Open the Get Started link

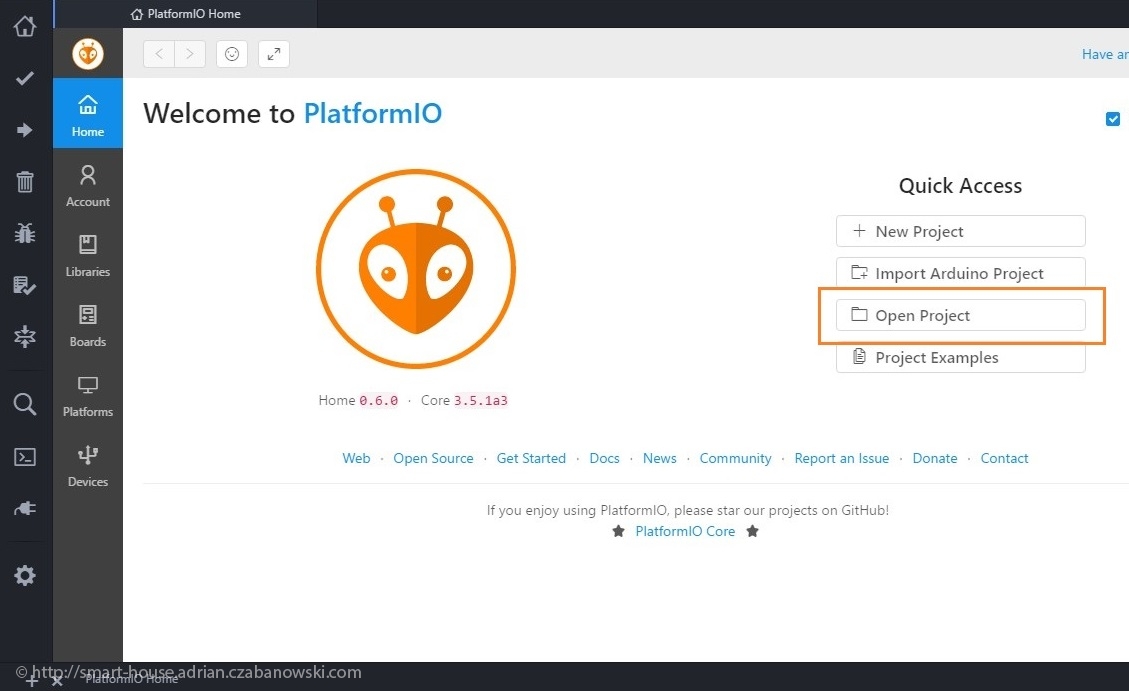[x=531, y=459]
